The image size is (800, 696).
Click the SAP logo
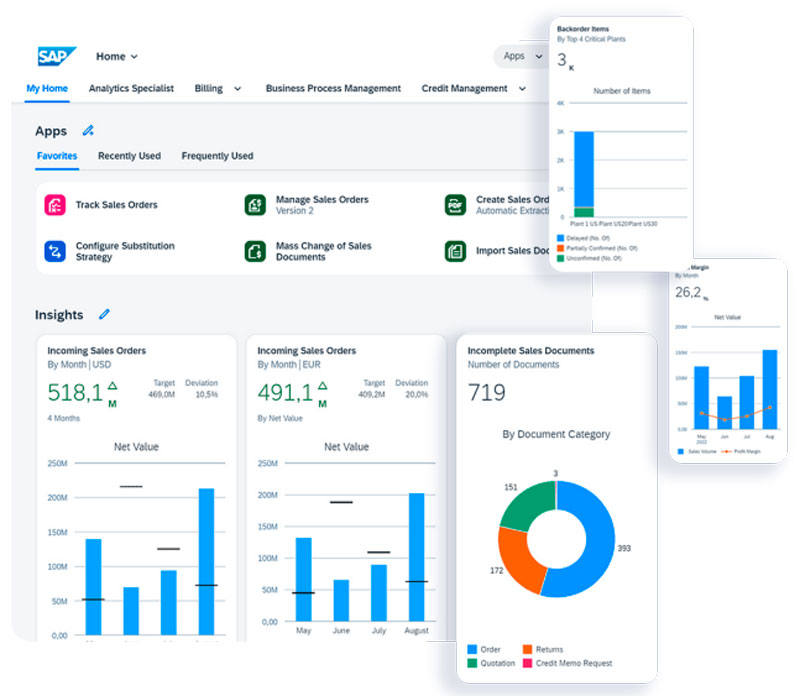coord(57,56)
